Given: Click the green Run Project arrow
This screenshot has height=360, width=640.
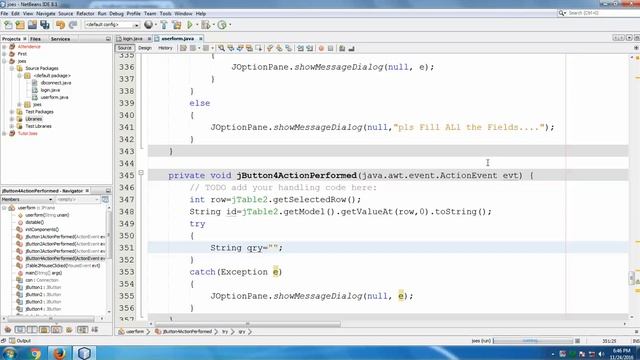Looking at the screenshot, I should [x=190, y=25].
